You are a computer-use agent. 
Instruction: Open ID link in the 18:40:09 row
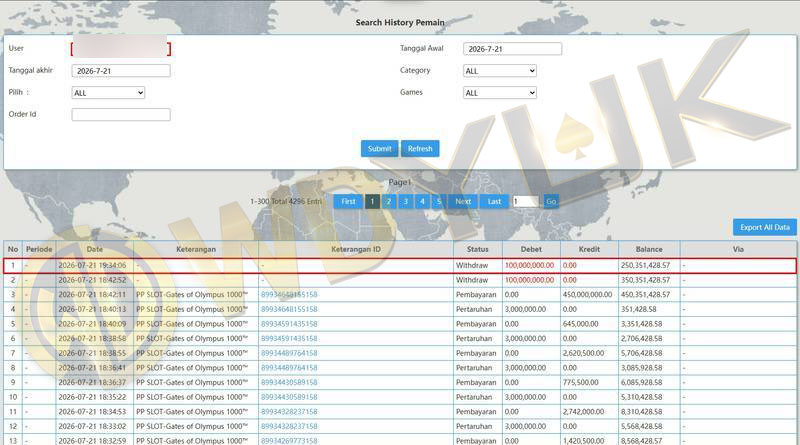coord(289,324)
